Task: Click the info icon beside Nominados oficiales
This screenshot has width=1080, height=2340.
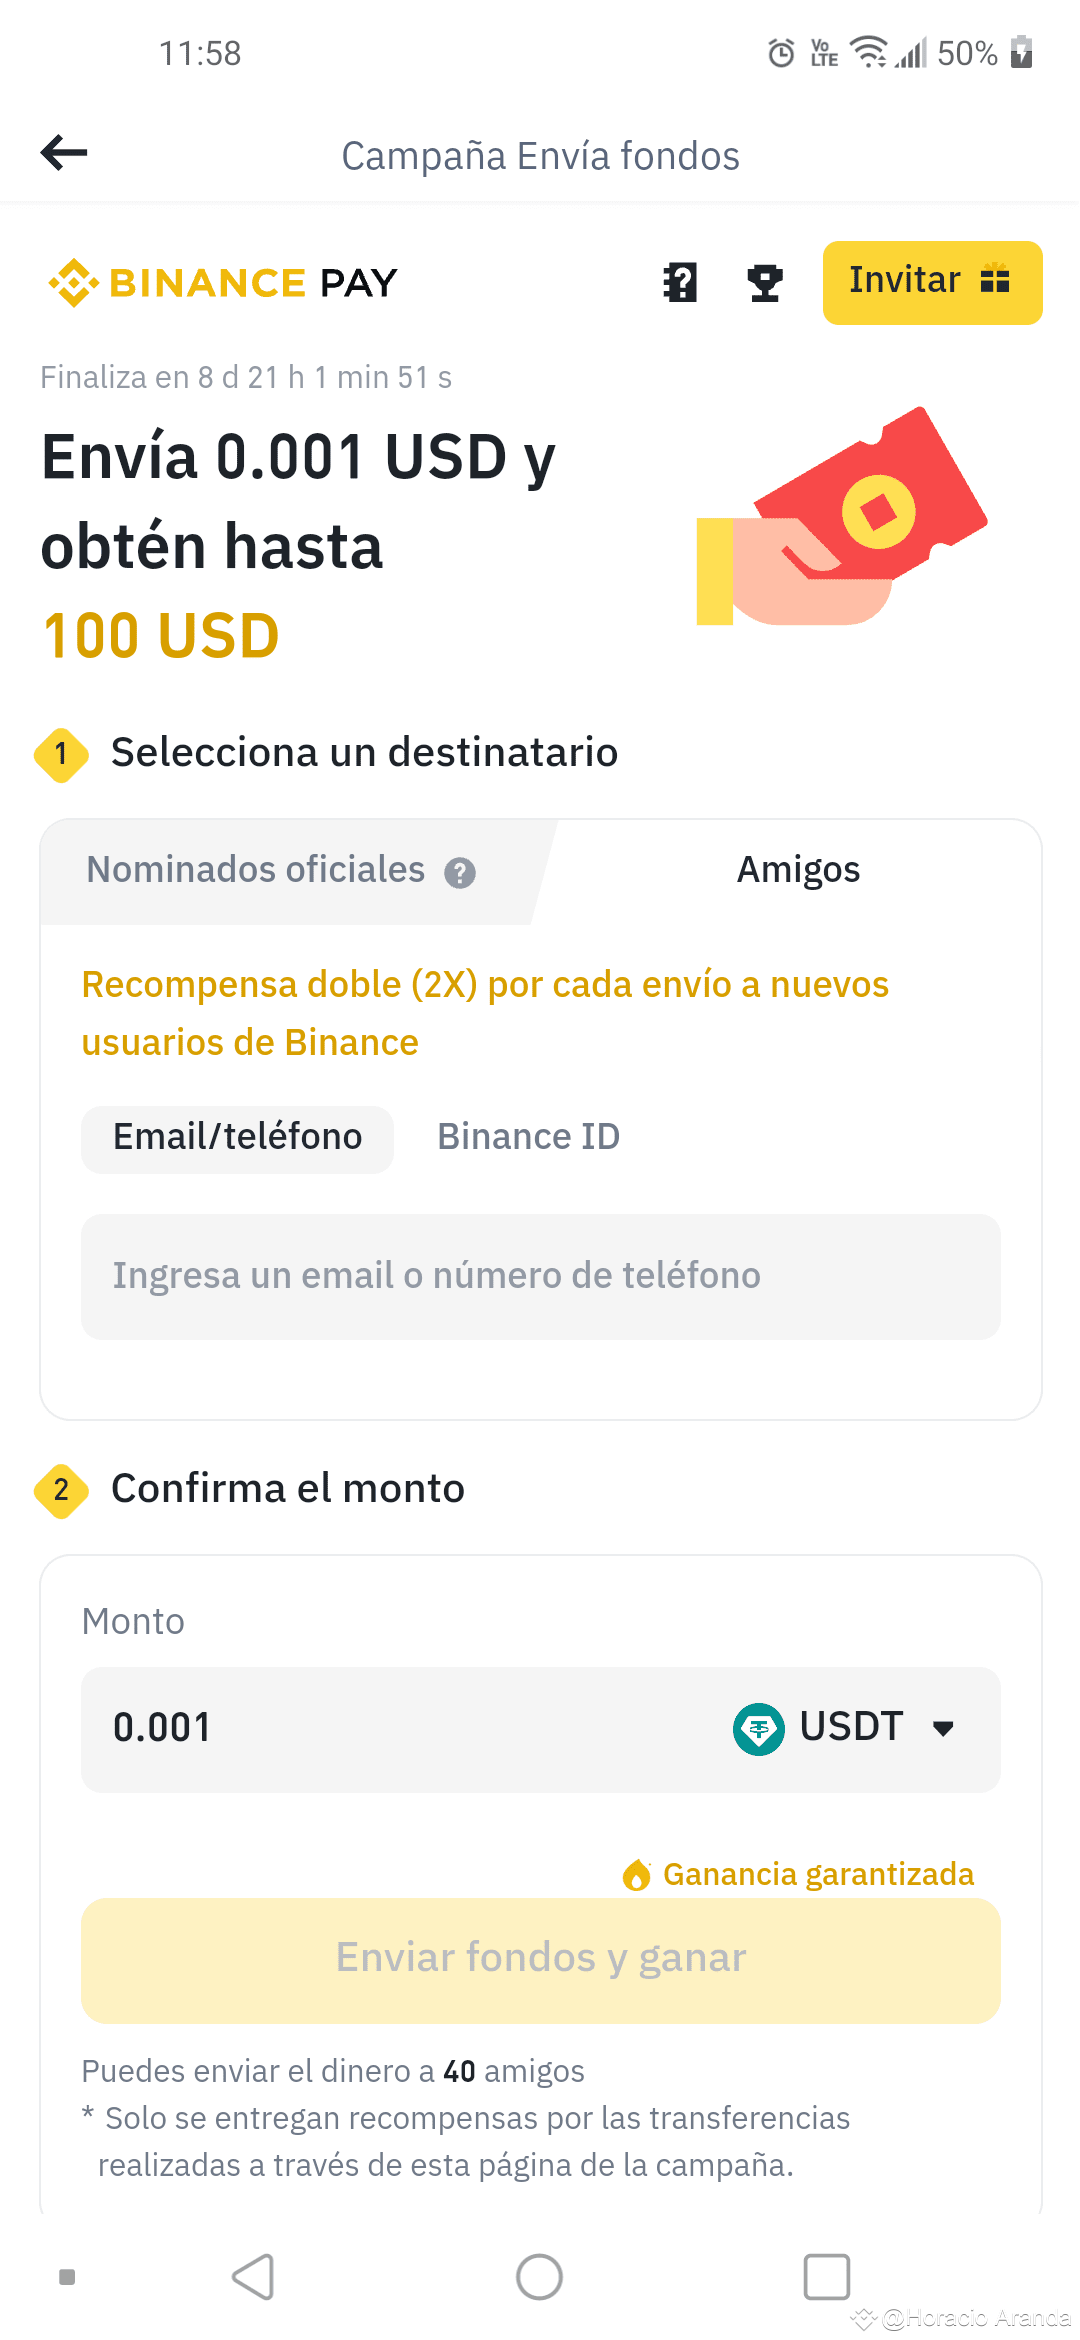Action: pyautogui.click(x=460, y=873)
